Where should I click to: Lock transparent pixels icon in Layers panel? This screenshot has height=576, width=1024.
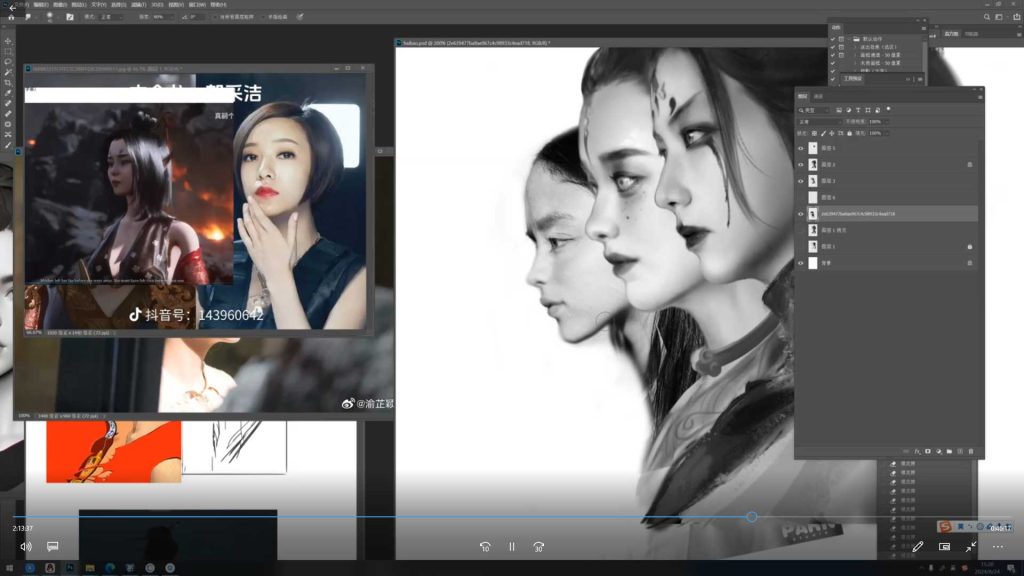tap(814, 133)
